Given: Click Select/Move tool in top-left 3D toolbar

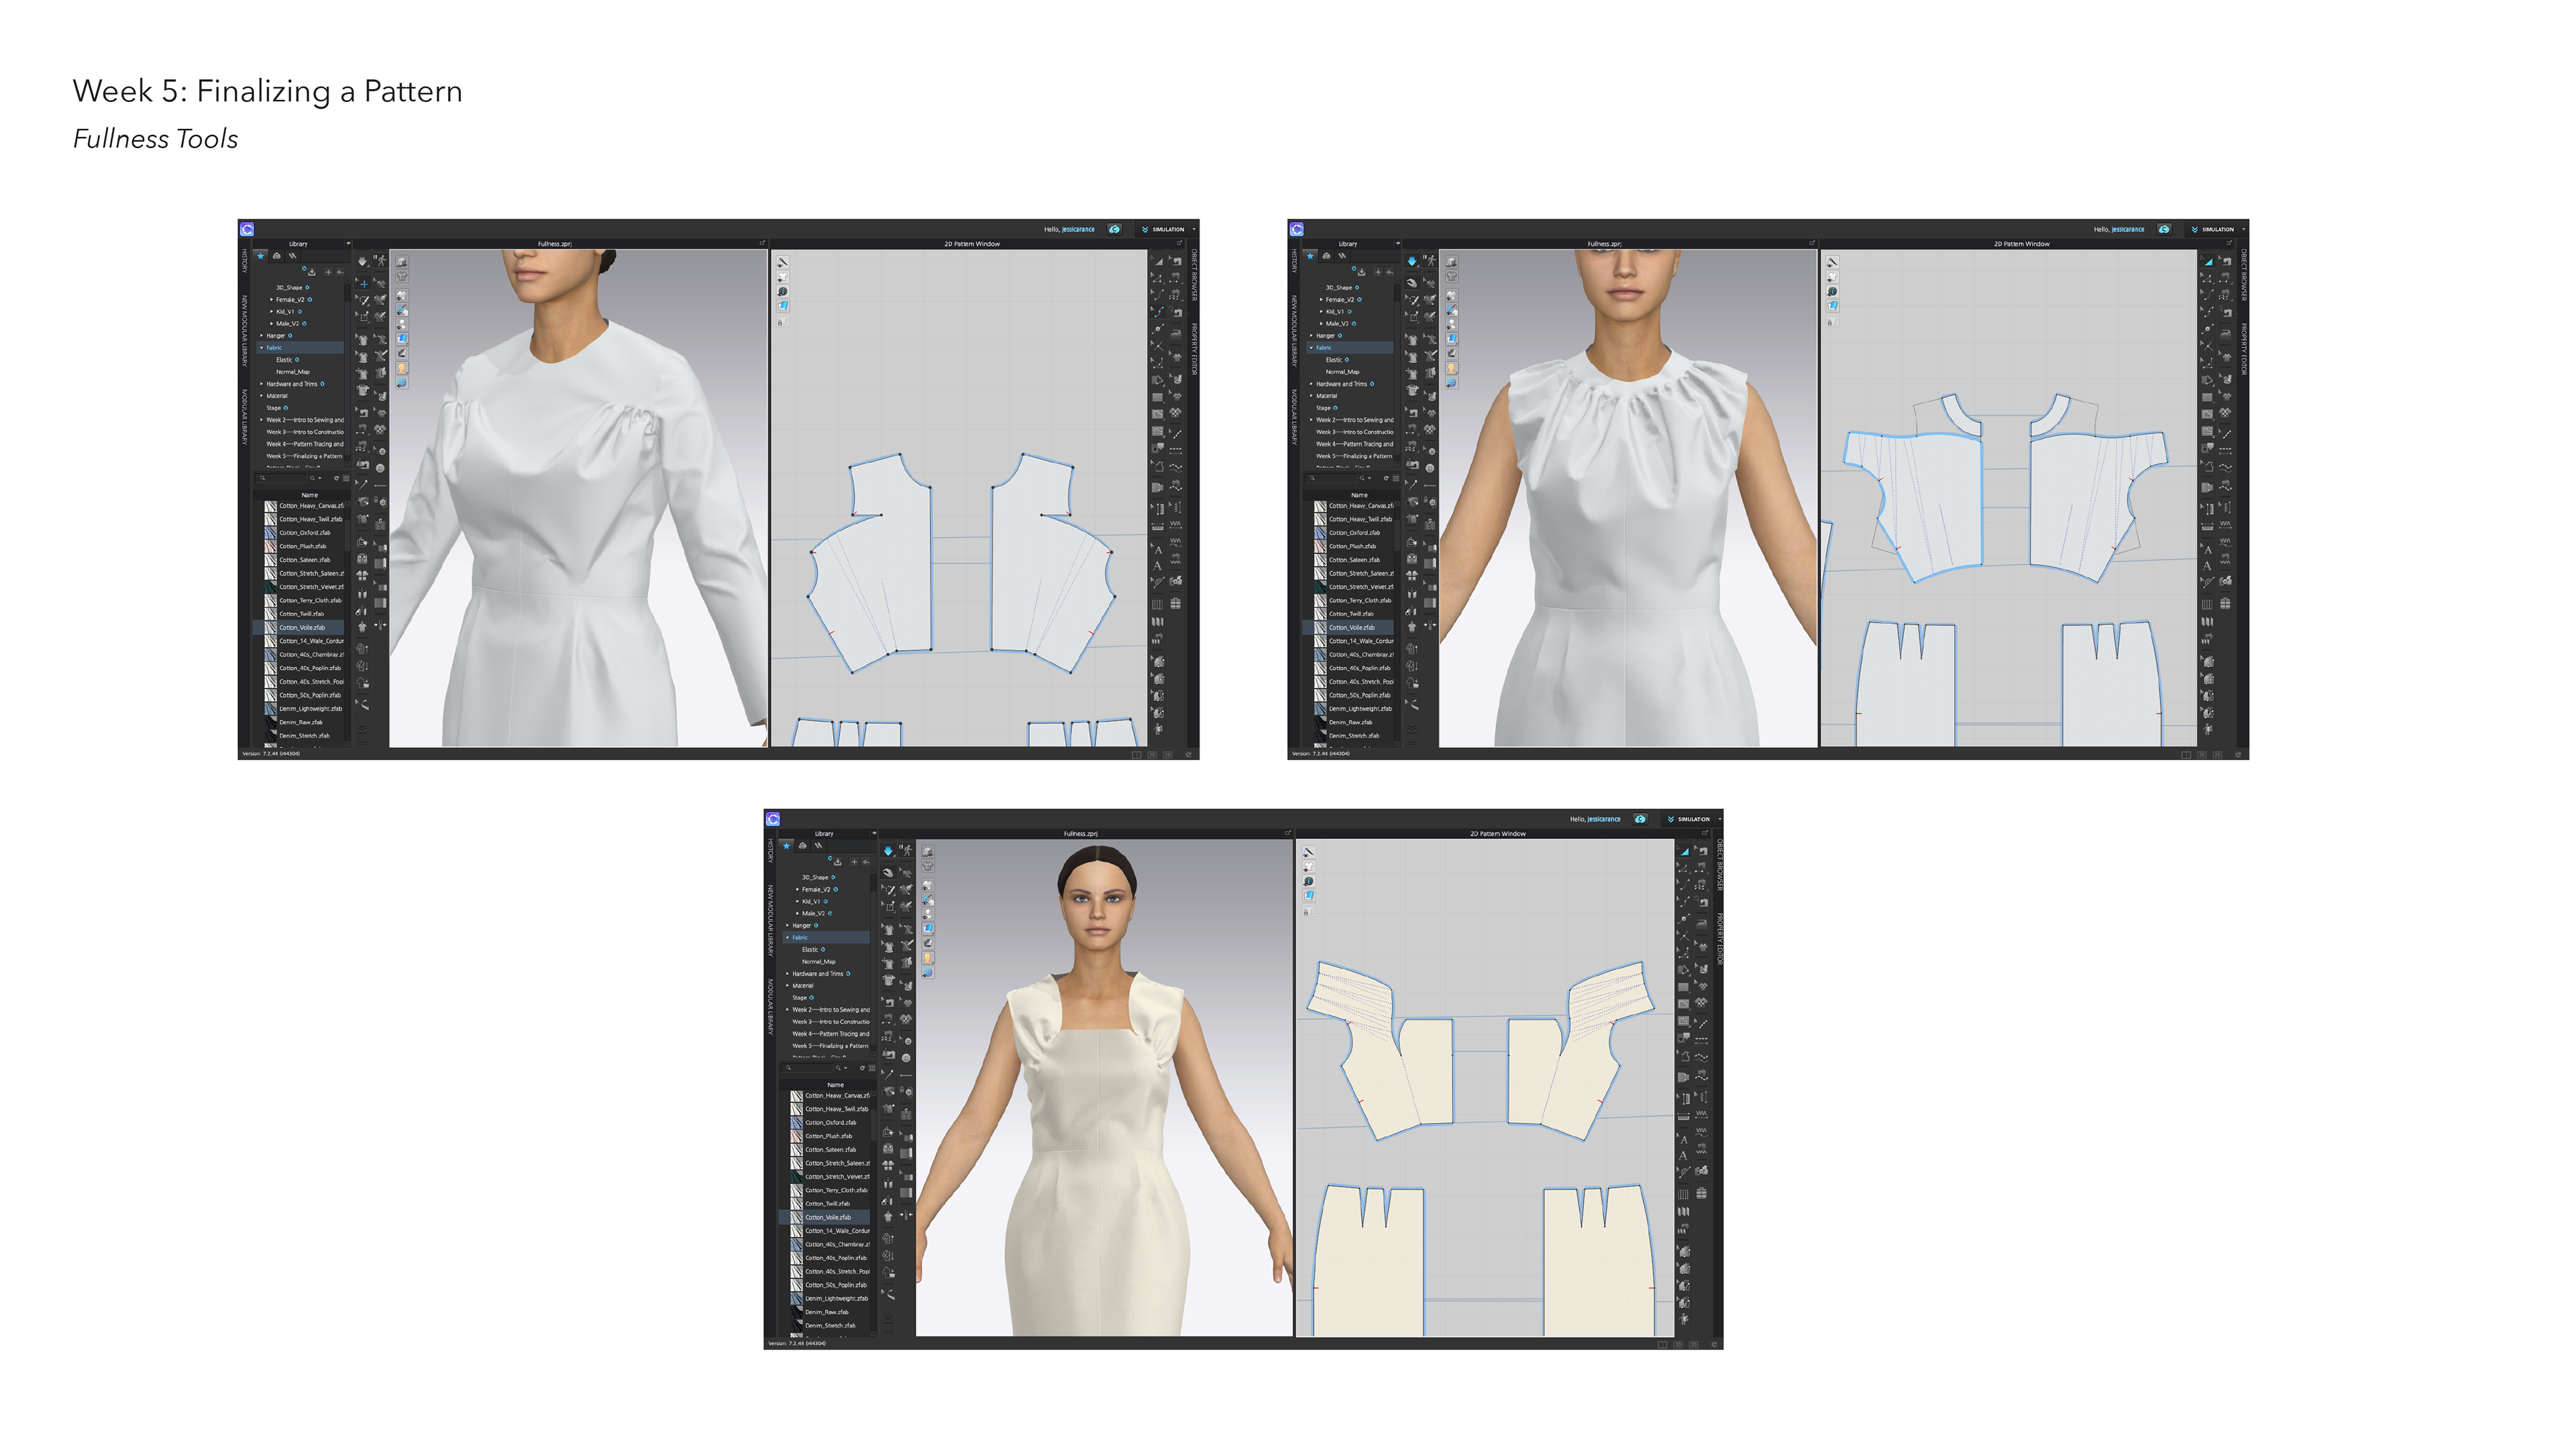Looking at the screenshot, I should [x=363, y=283].
